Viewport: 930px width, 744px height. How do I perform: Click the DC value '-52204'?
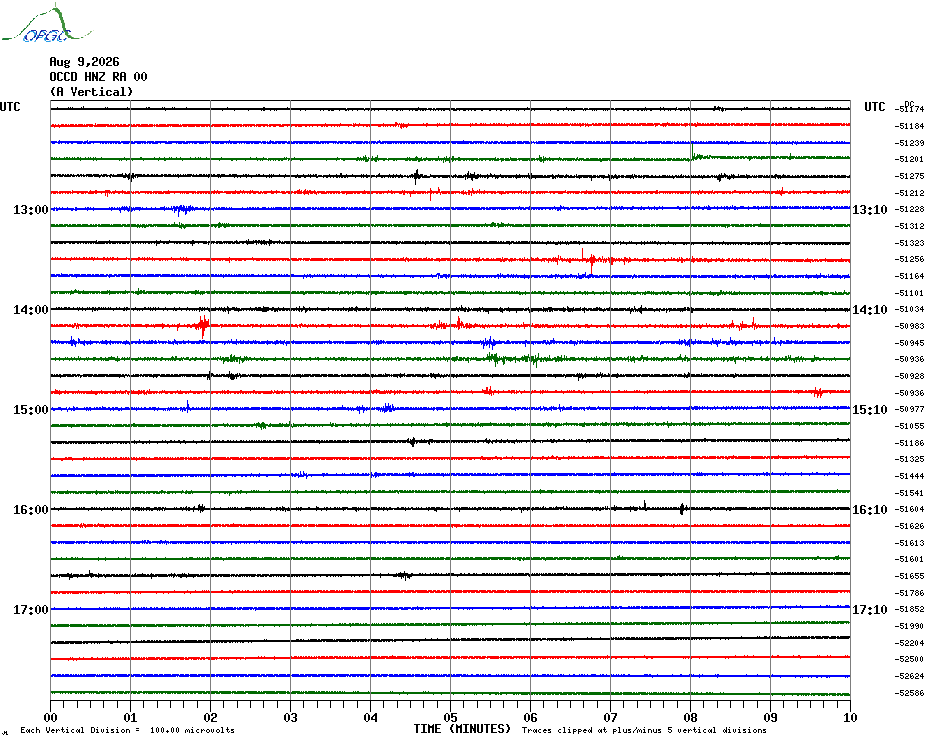pyautogui.click(x=910, y=643)
